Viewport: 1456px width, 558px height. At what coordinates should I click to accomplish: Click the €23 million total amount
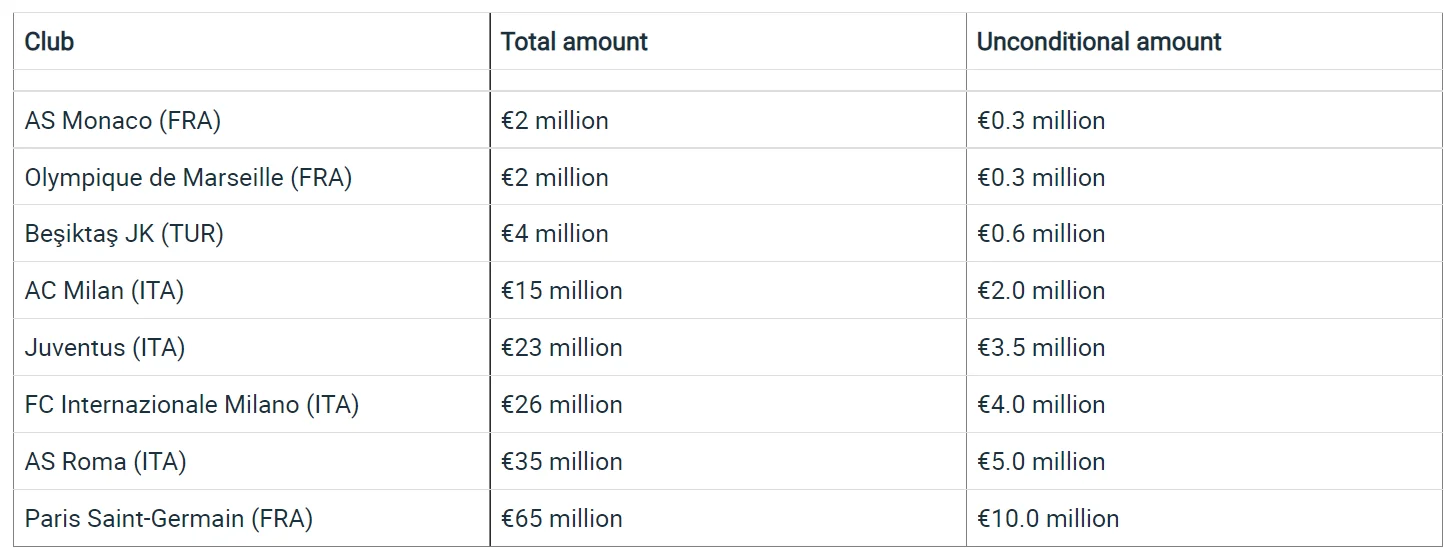tap(561, 348)
